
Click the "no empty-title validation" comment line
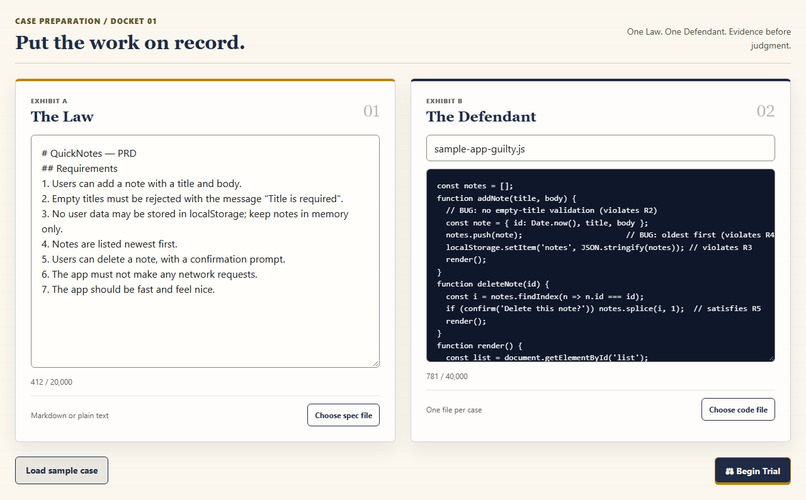(x=551, y=210)
